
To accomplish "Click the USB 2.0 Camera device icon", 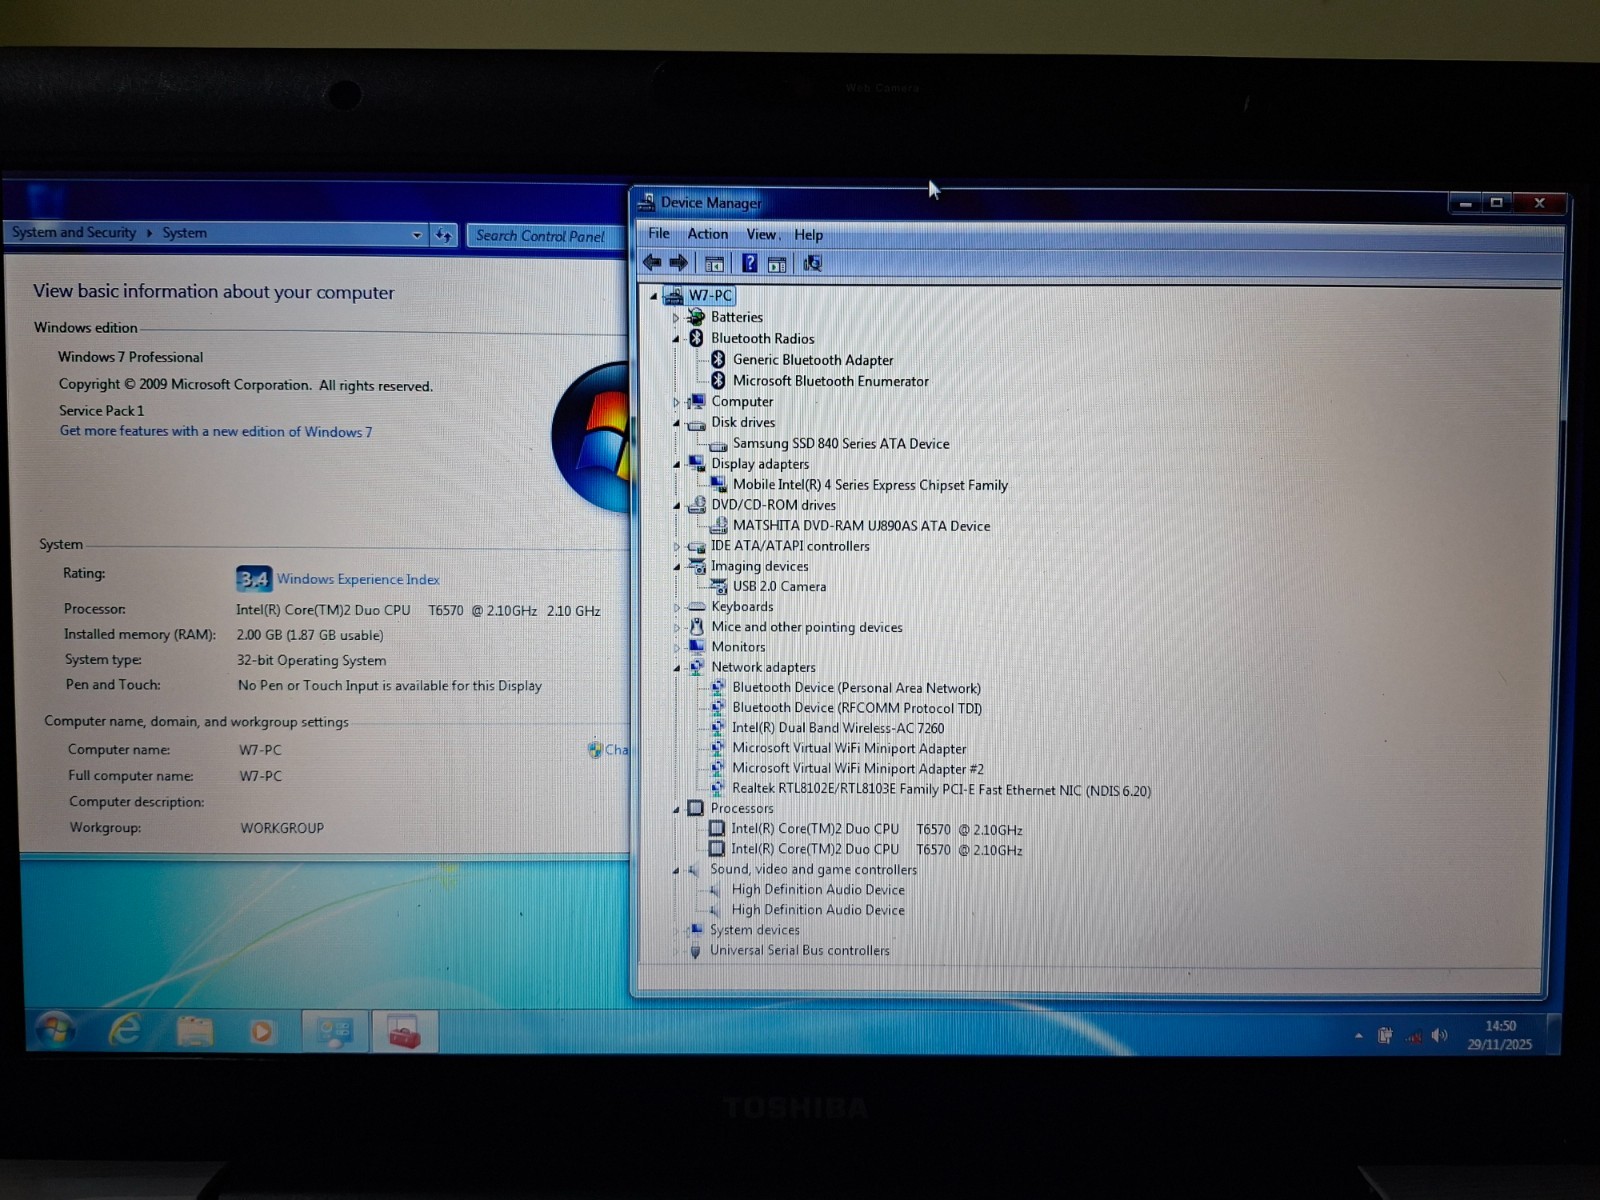I will 718,586.
